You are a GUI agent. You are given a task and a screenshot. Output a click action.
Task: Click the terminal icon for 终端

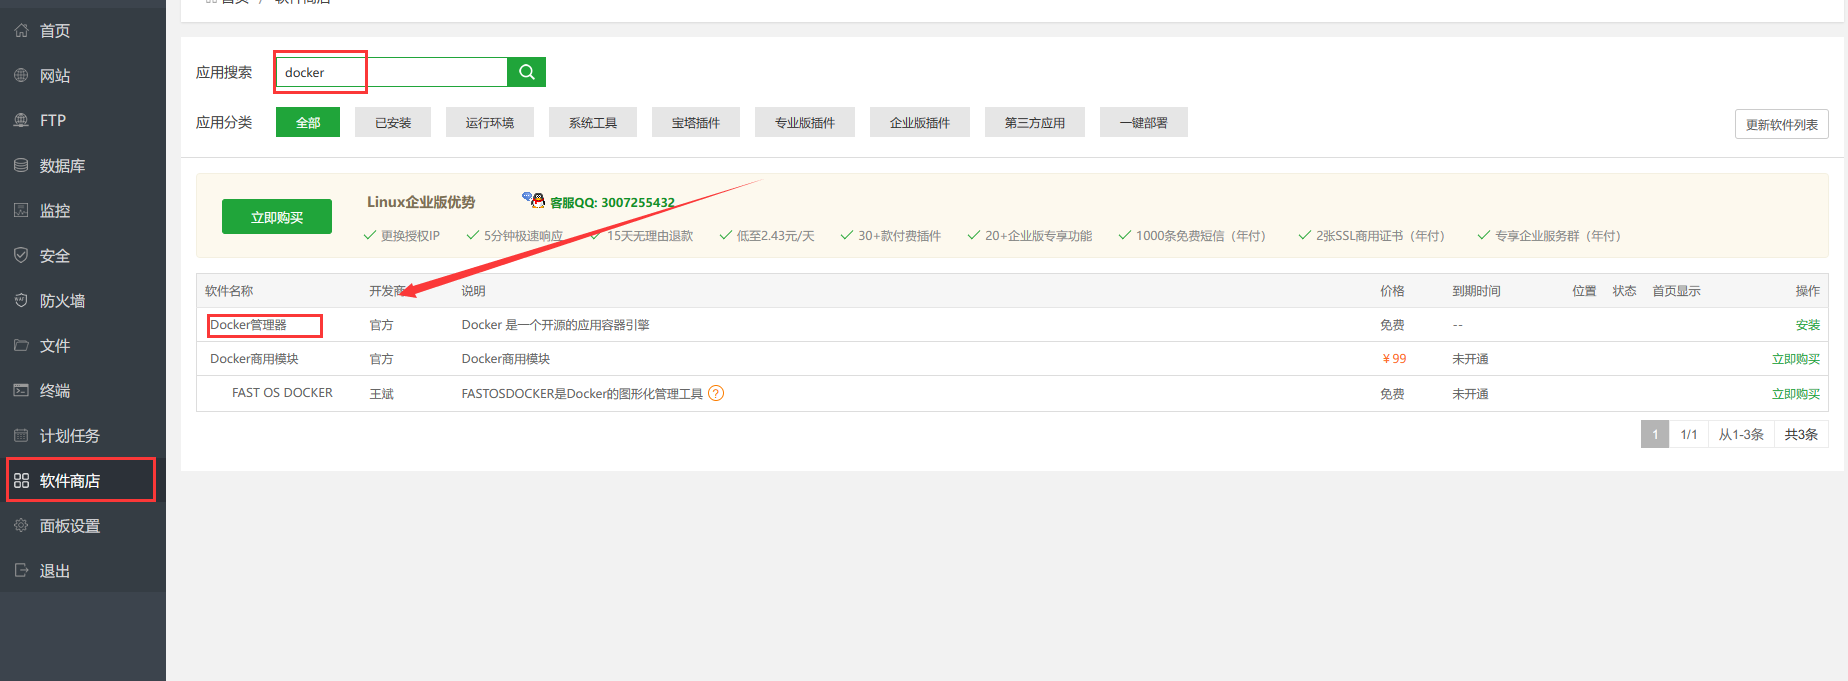pos(21,390)
